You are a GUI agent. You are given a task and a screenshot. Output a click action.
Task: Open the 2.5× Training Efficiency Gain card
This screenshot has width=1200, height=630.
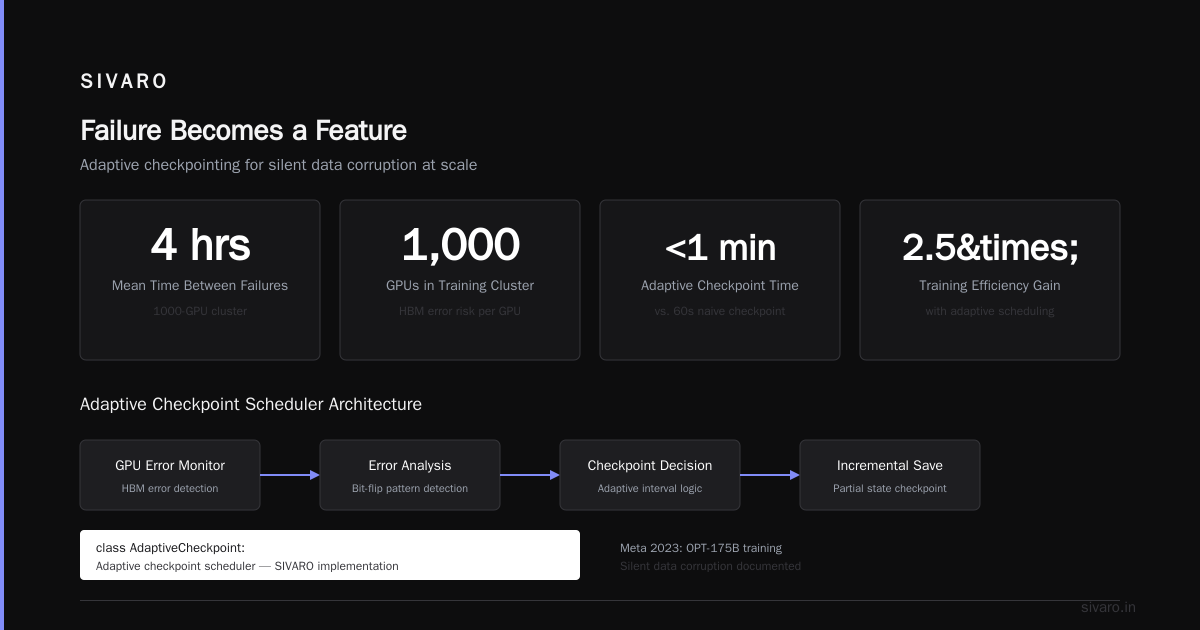[x=990, y=280]
